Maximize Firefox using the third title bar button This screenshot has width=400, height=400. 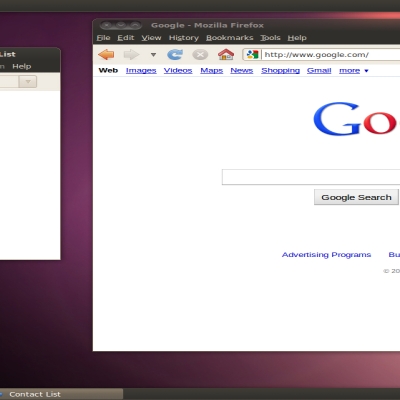tap(135, 25)
